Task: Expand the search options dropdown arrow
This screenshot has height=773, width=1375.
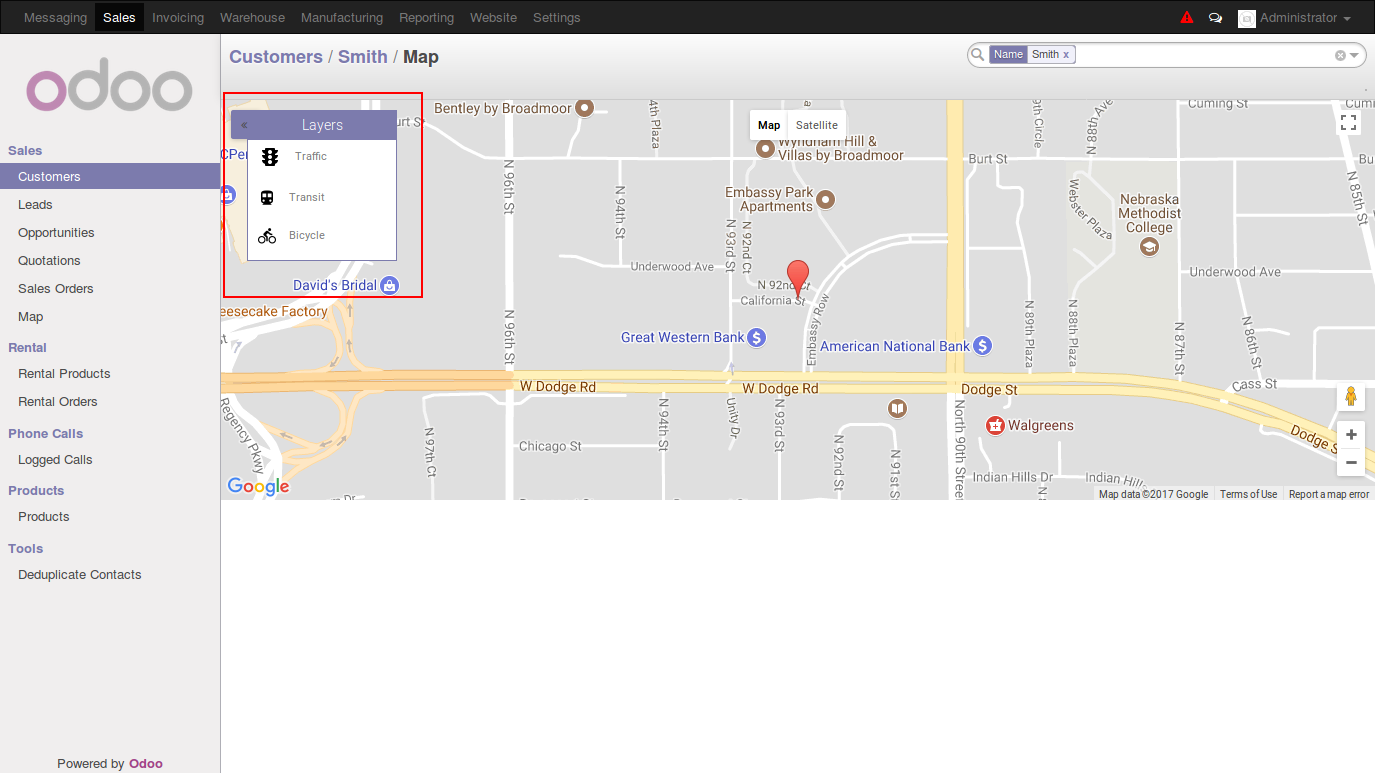Action: (x=1355, y=55)
